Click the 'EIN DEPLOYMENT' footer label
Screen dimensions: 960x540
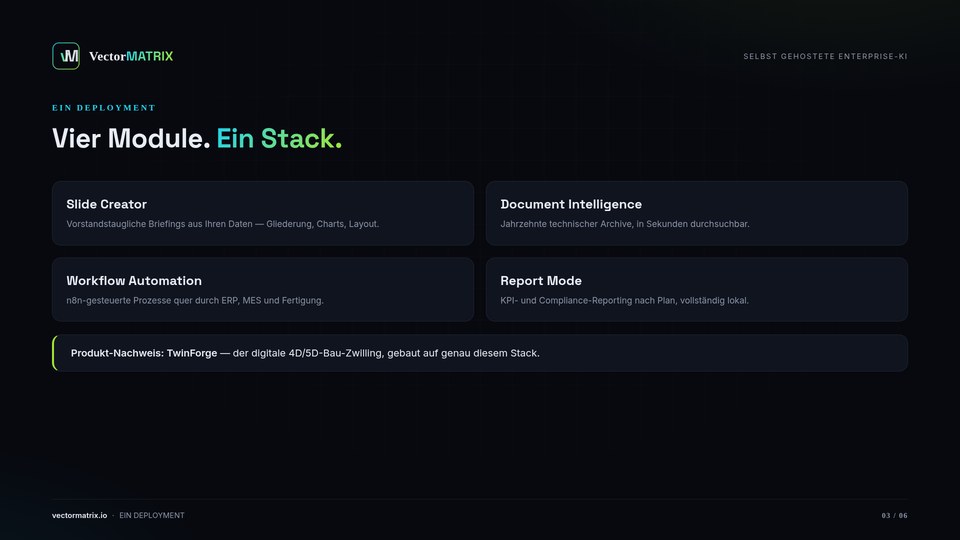152,516
